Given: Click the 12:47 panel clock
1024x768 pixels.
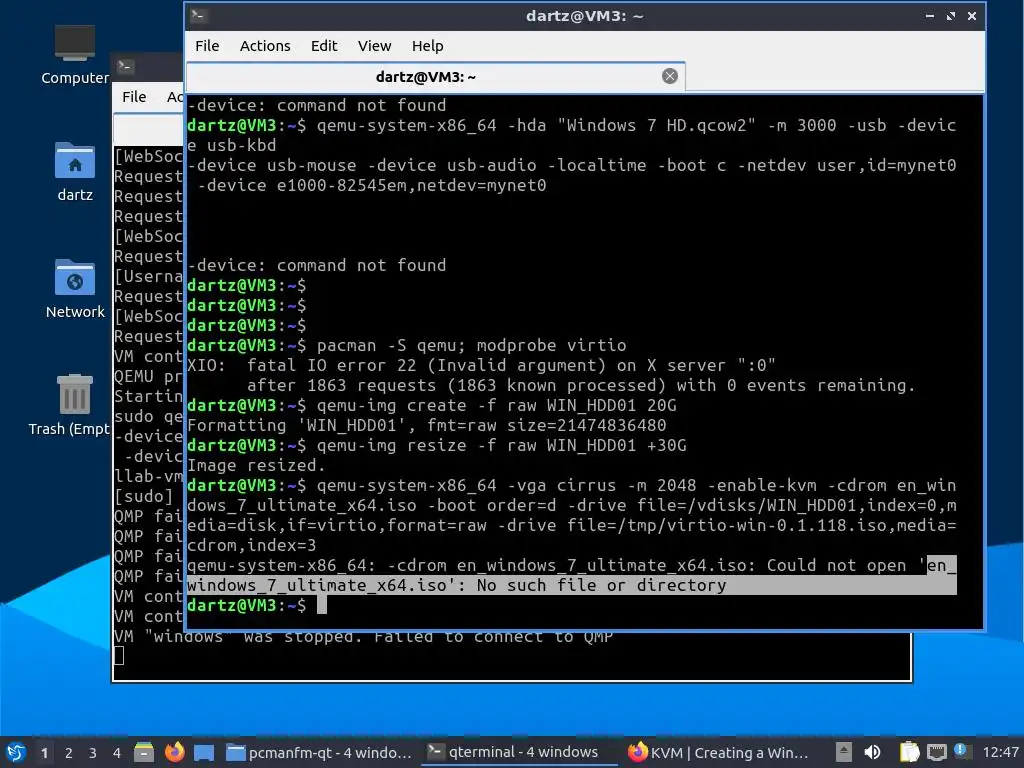Looking at the screenshot, I should (1000, 752).
